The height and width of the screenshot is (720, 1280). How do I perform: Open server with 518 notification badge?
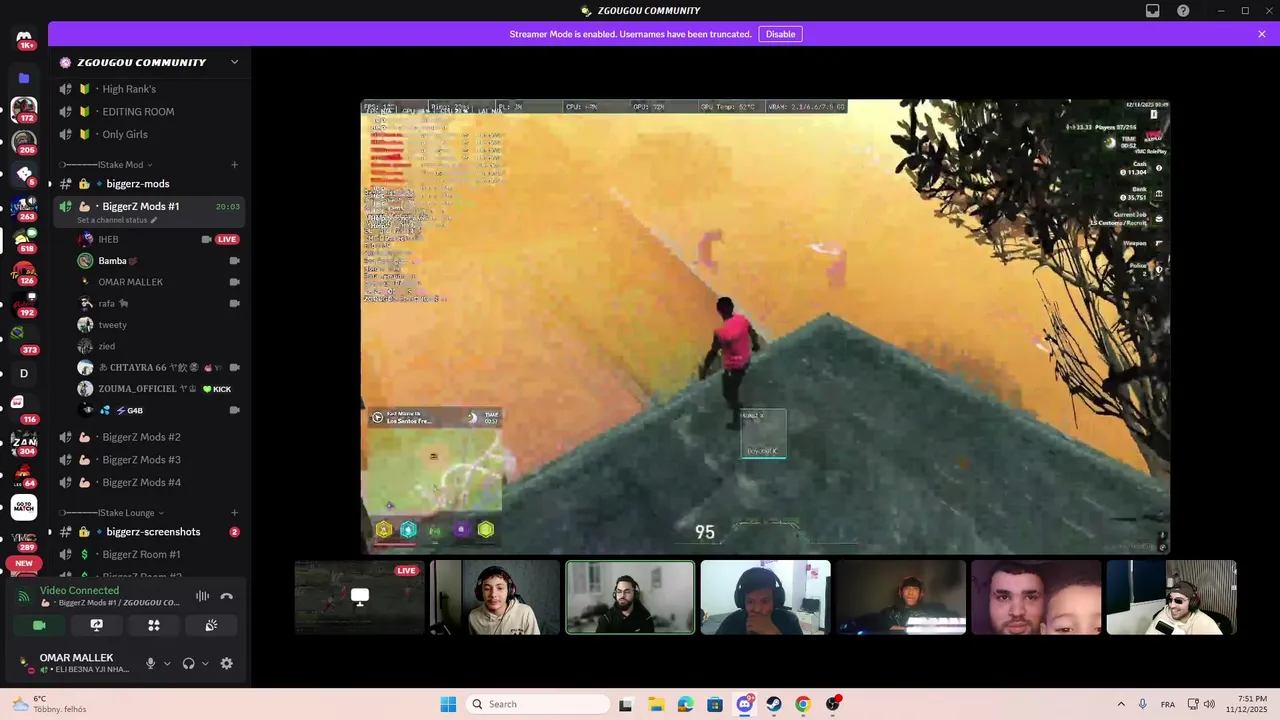[24, 240]
